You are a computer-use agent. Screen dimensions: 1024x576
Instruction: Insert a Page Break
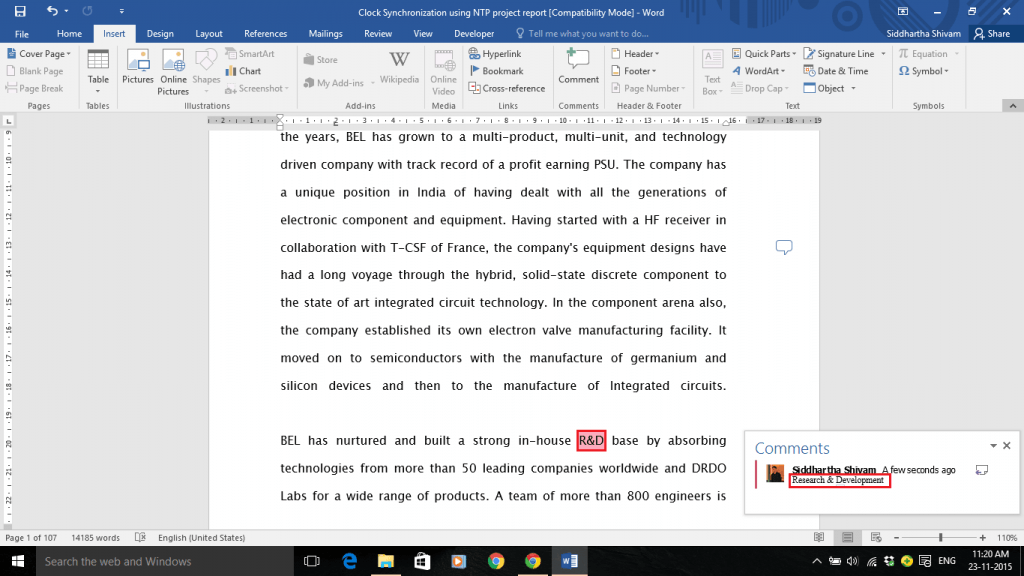(40, 87)
